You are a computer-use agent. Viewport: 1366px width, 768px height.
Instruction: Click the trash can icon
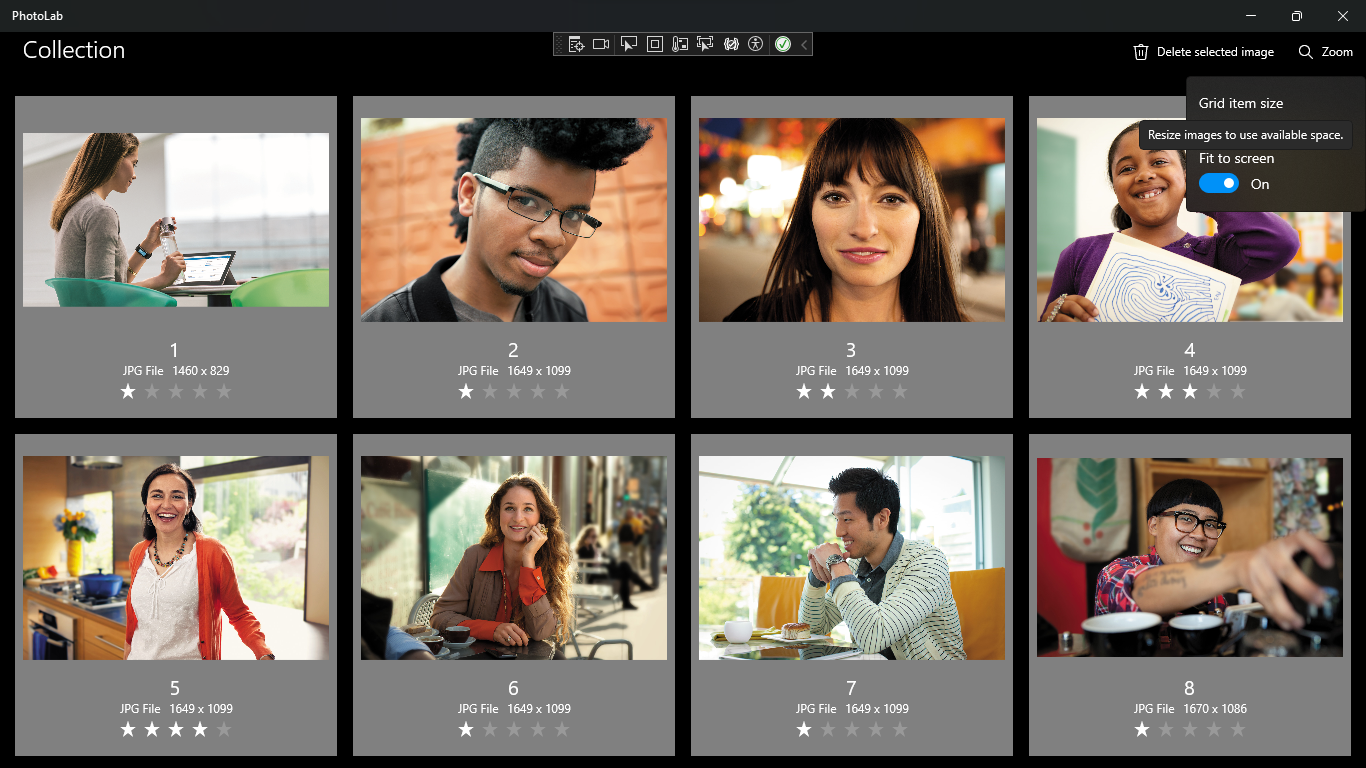[x=1140, y=52]
